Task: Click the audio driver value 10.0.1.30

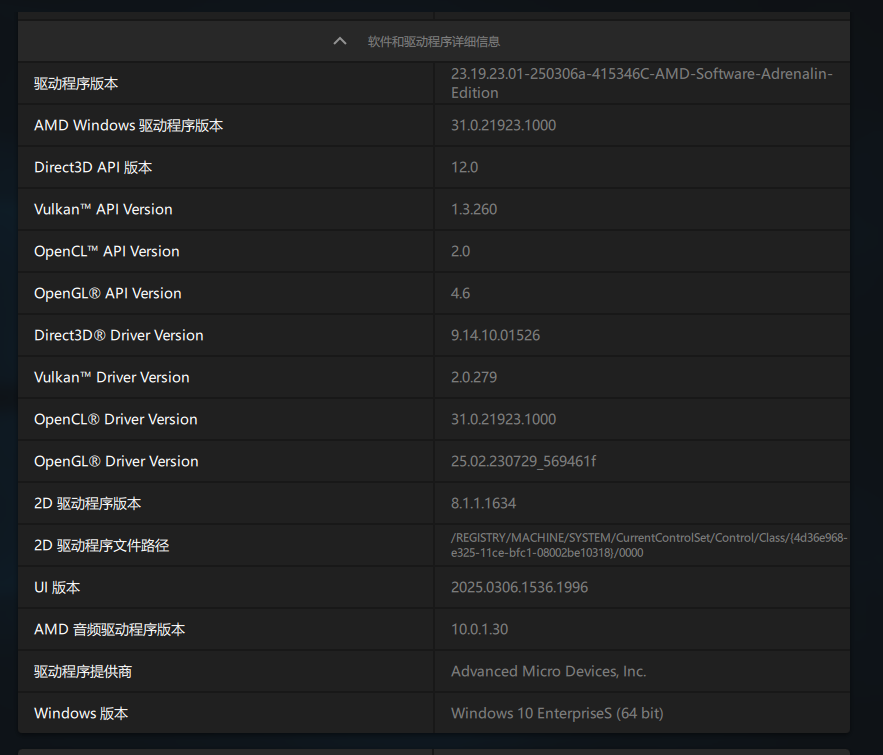Action: coord(479,629)
